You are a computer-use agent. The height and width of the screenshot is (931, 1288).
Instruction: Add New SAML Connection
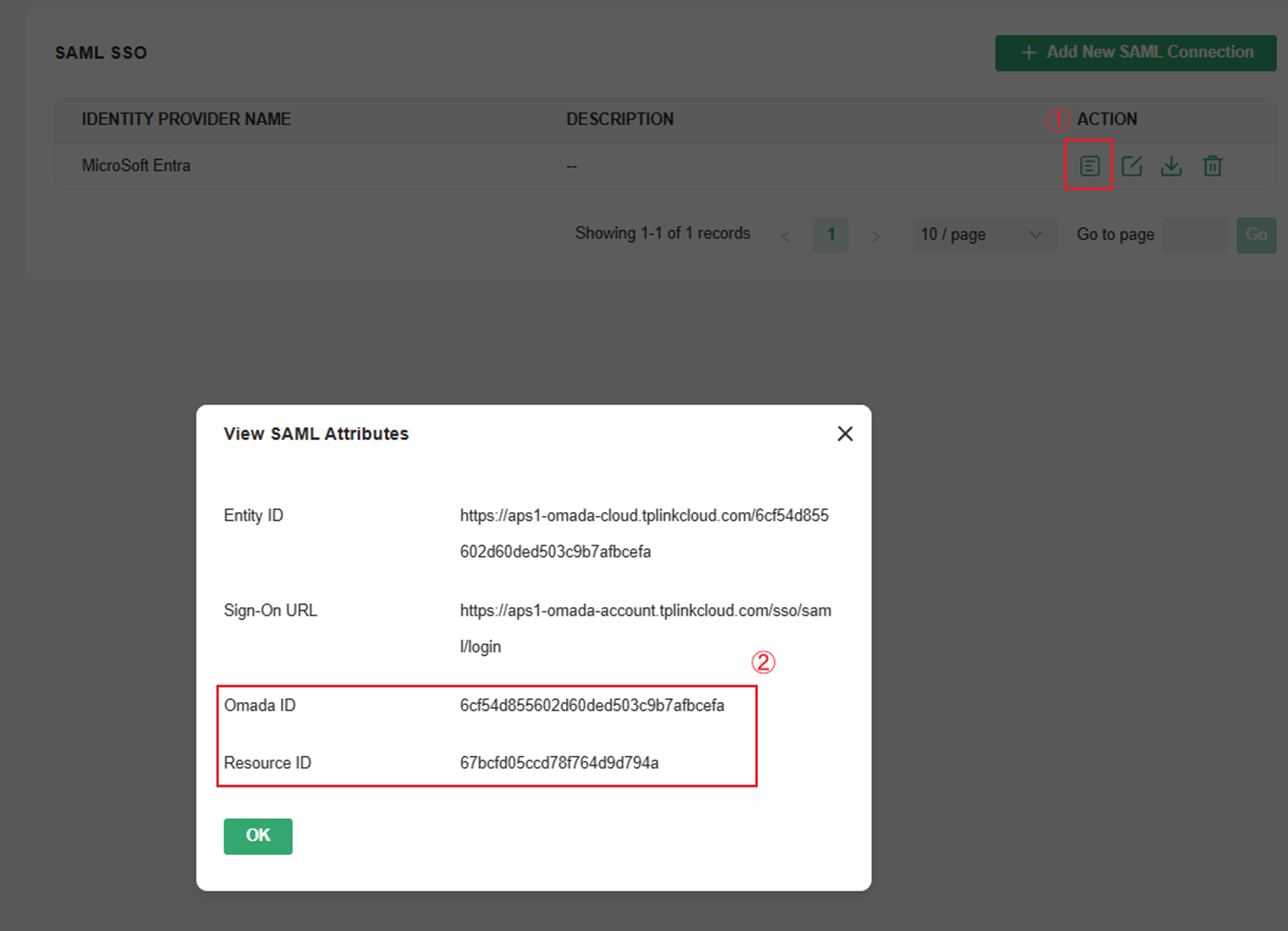(1136, 52)
